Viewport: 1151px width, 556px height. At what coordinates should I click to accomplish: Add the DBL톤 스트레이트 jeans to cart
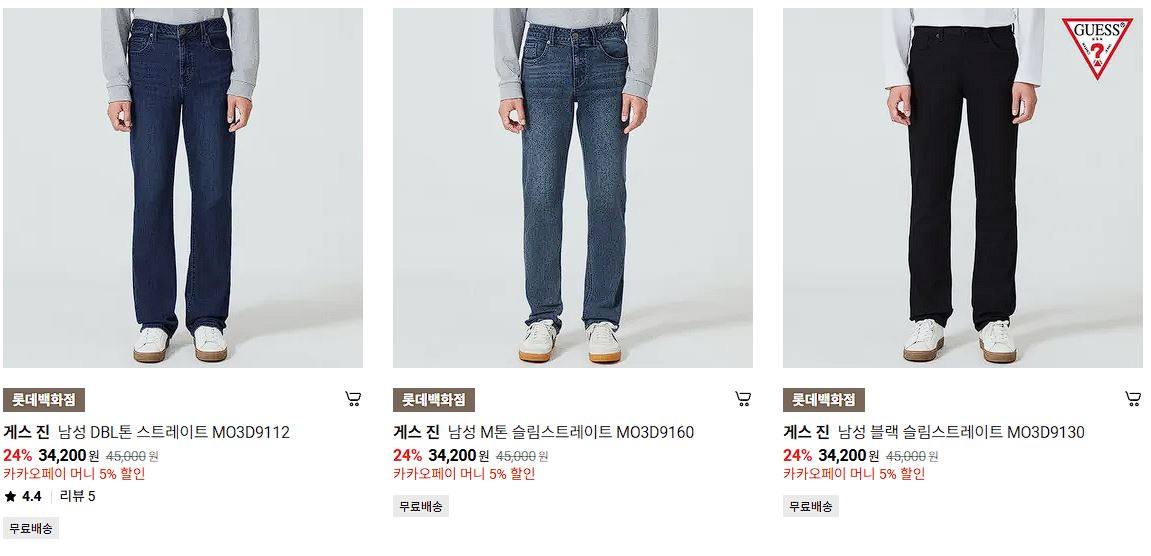353,399
